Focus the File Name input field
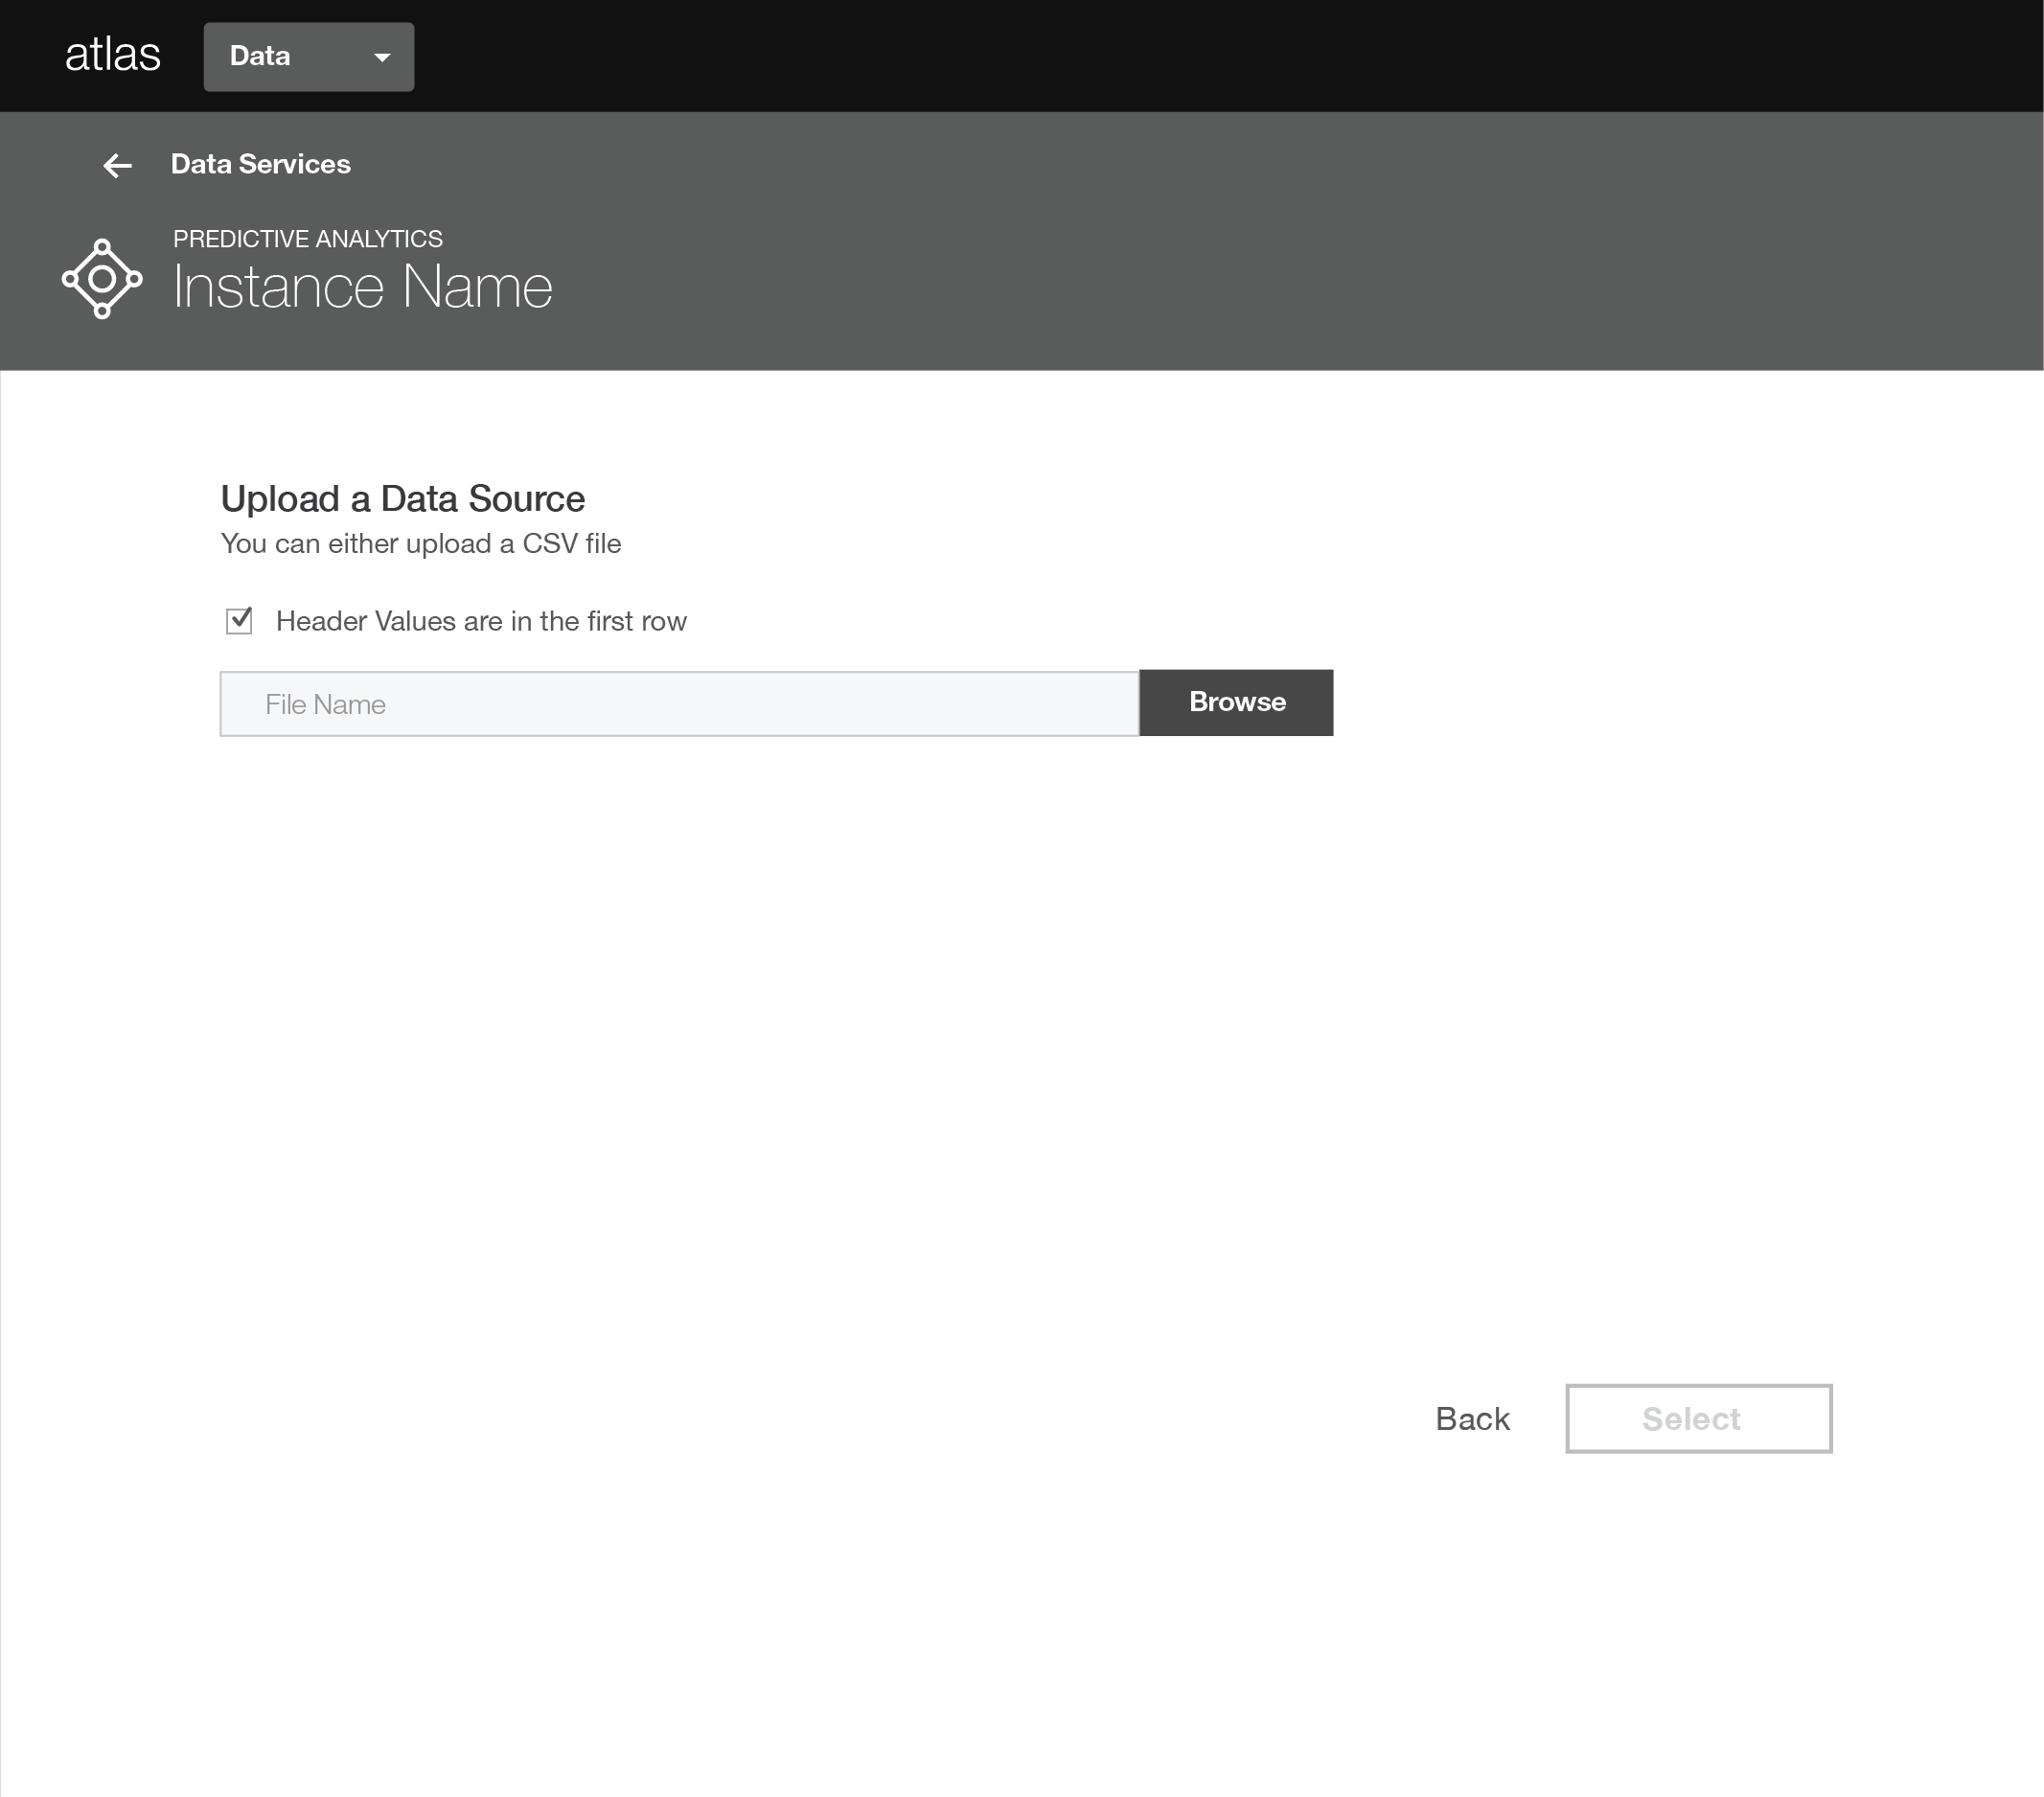Image resolution: width=2044 pixels, height=1797 pixels. click(x=679, y=704)
